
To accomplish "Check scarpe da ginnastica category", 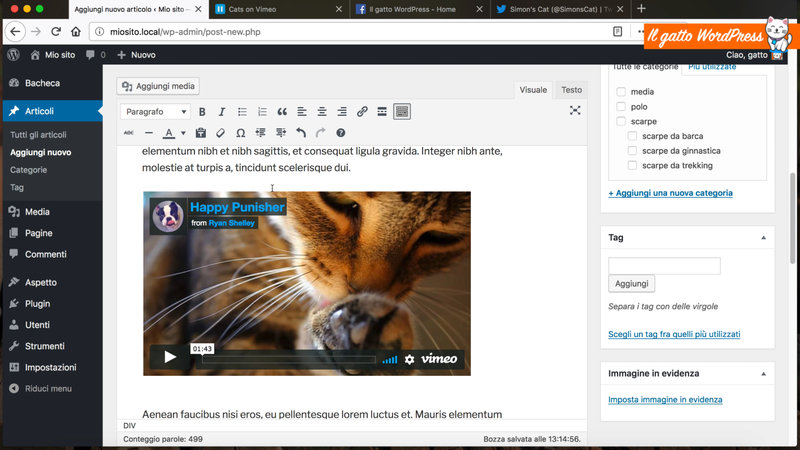I will point(632,151).
